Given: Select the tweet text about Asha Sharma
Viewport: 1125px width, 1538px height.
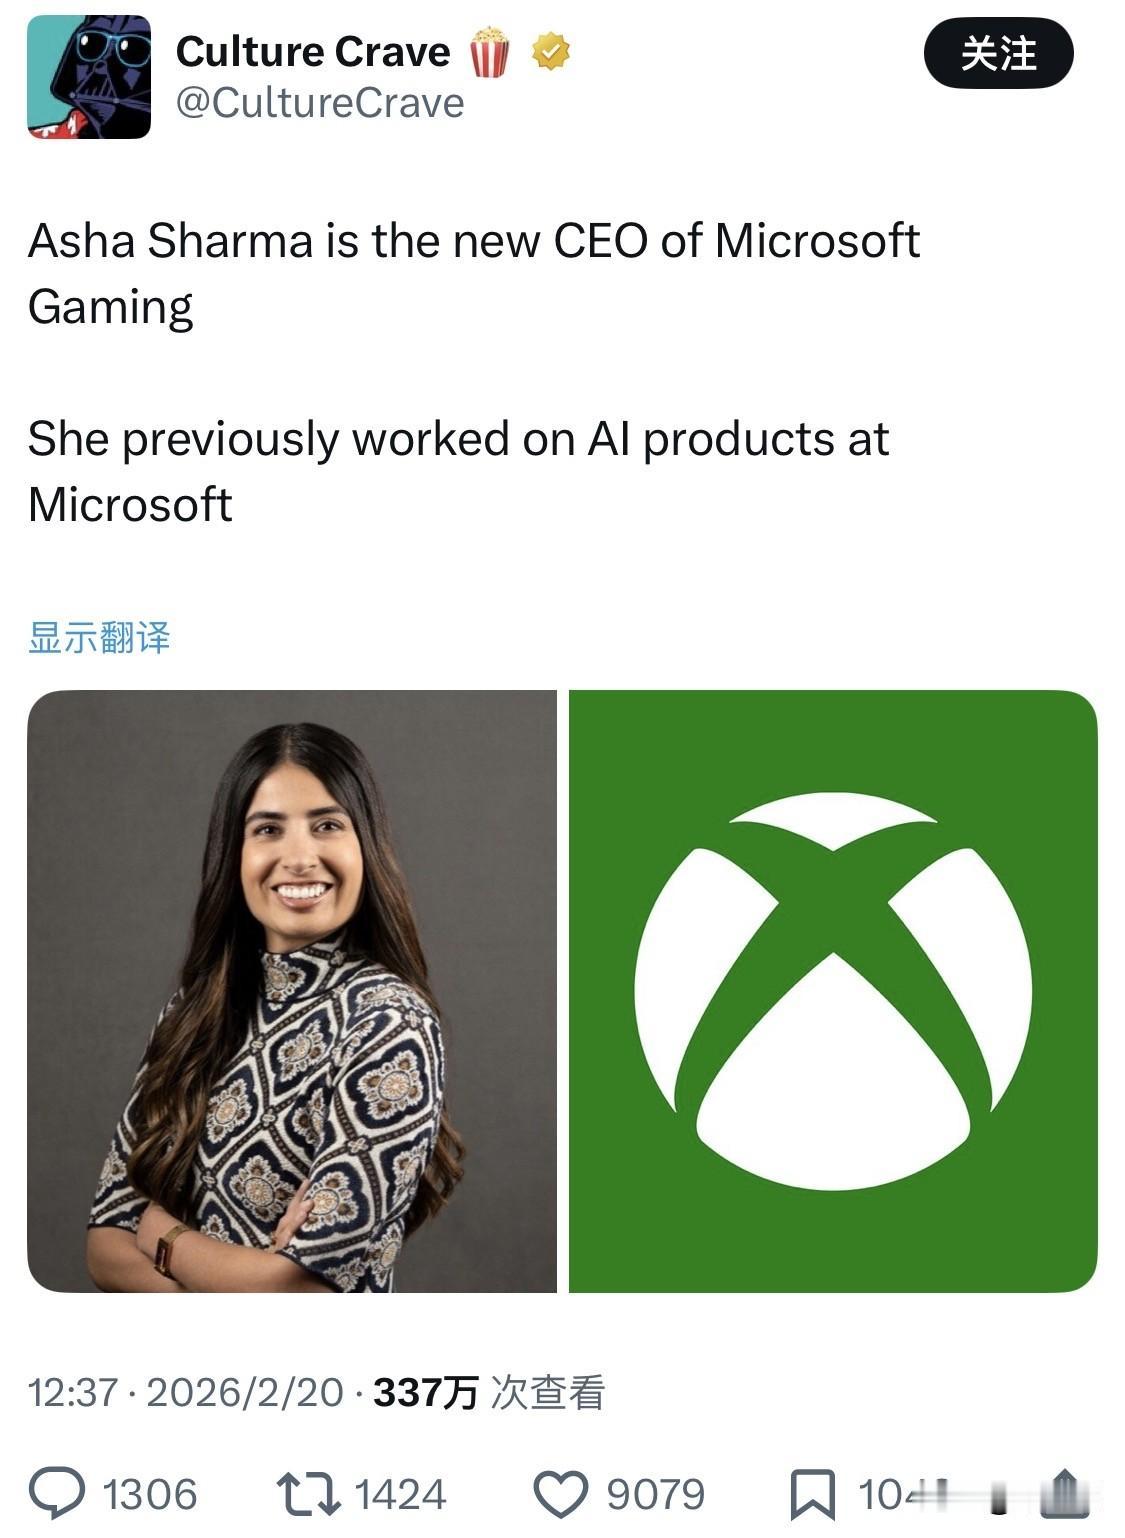Looking at the screenshot, I should click(474, 372).
